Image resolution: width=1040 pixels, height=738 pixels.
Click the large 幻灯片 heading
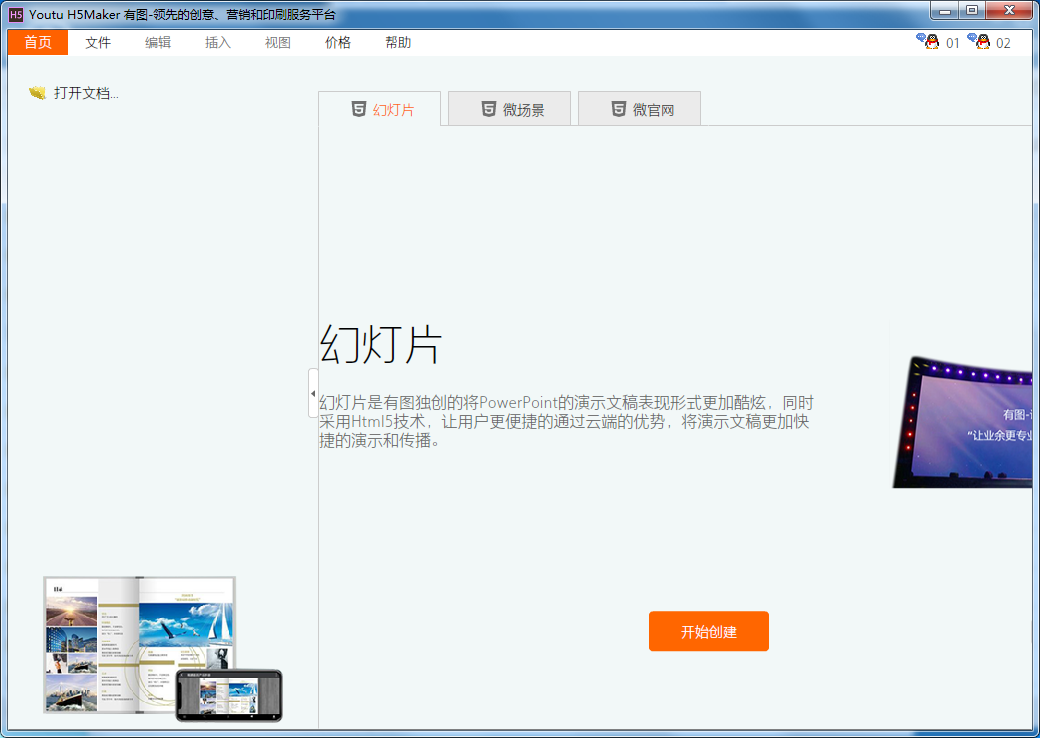(381, 344)
